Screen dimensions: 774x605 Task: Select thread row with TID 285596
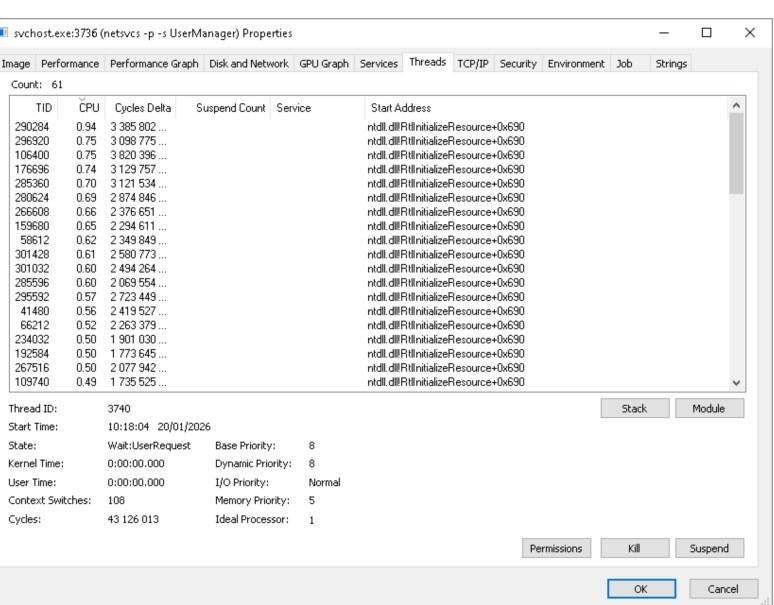[368, 283]
